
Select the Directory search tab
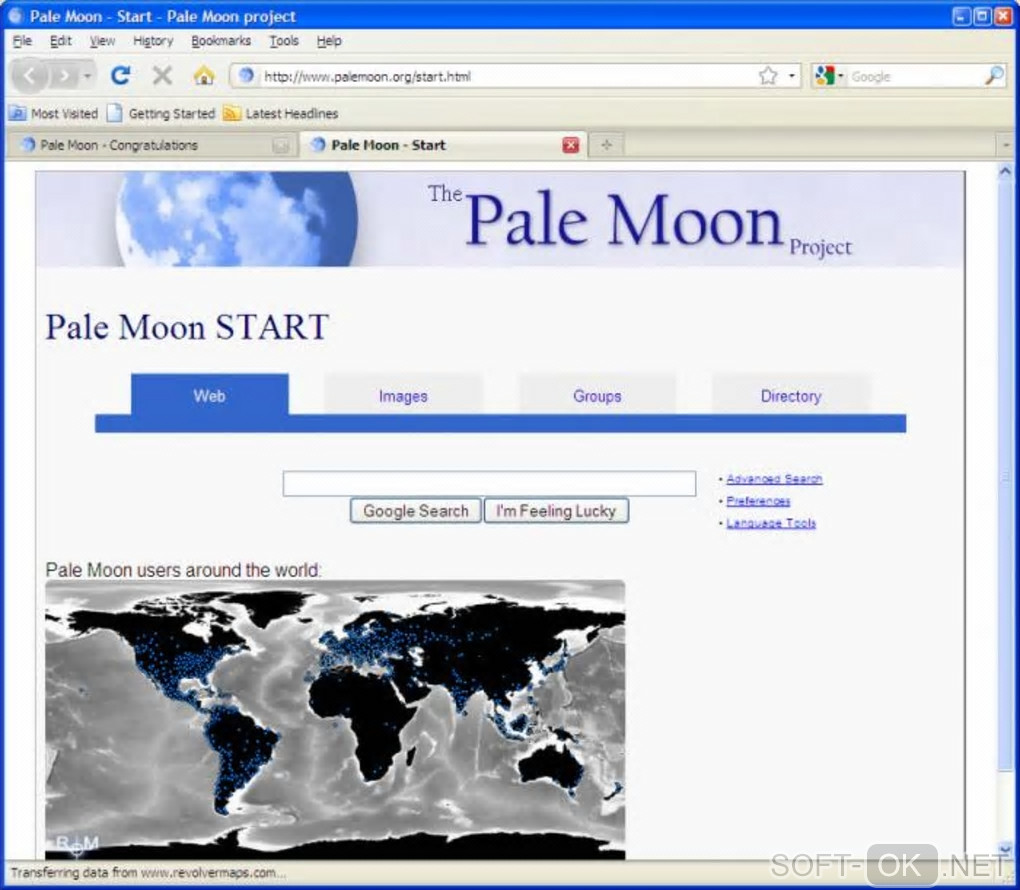tap(791, 396)
